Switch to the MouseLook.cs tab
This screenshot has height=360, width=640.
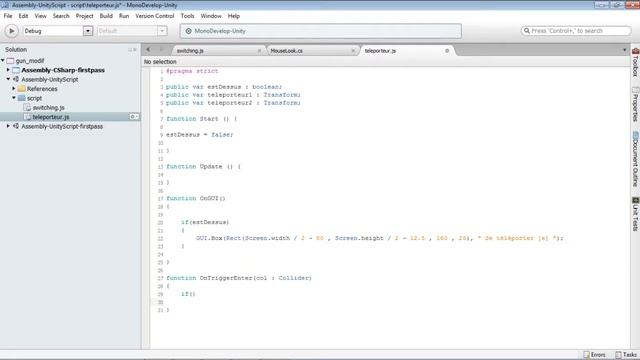click(287, 51)
